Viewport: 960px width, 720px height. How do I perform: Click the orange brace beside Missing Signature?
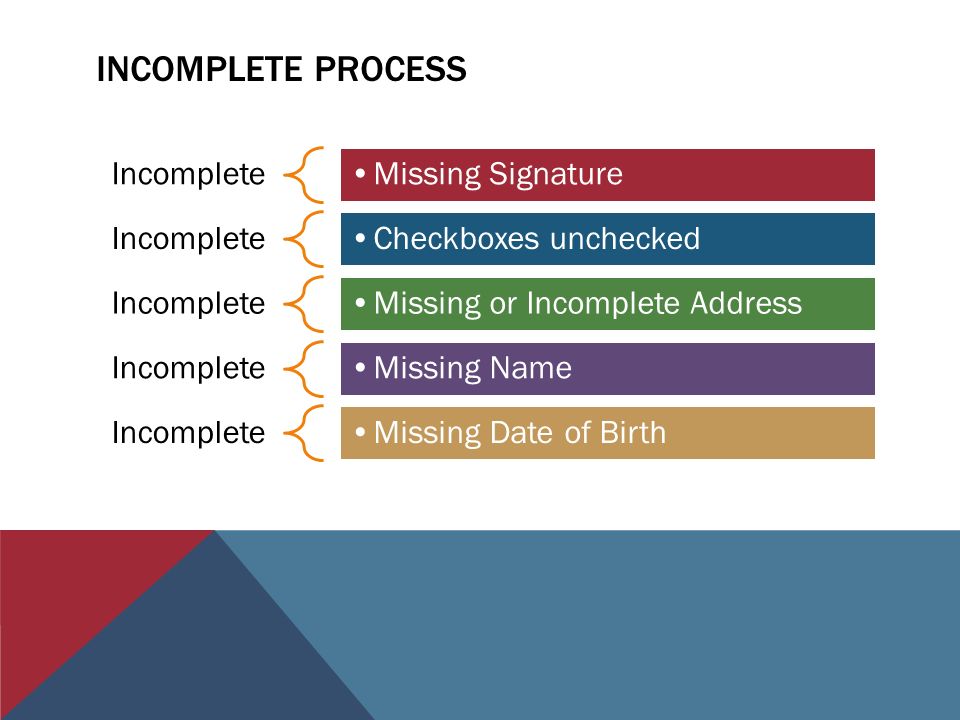(304, 174)
